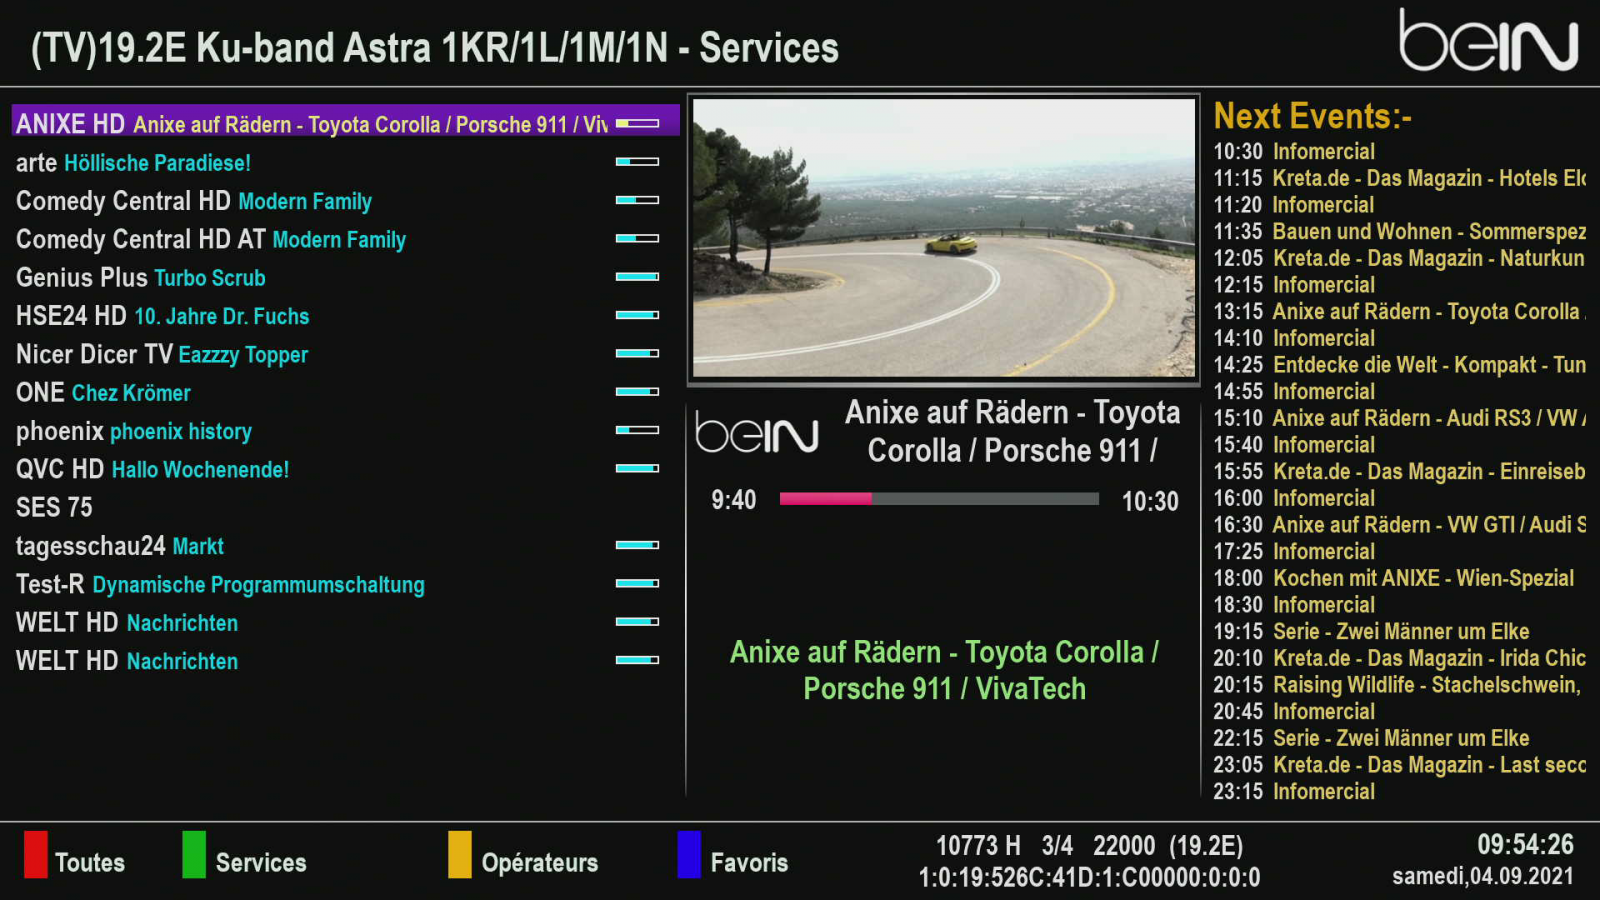Open the 15:55 Kreta.de Einreiseb event

tap(1400, 471)
